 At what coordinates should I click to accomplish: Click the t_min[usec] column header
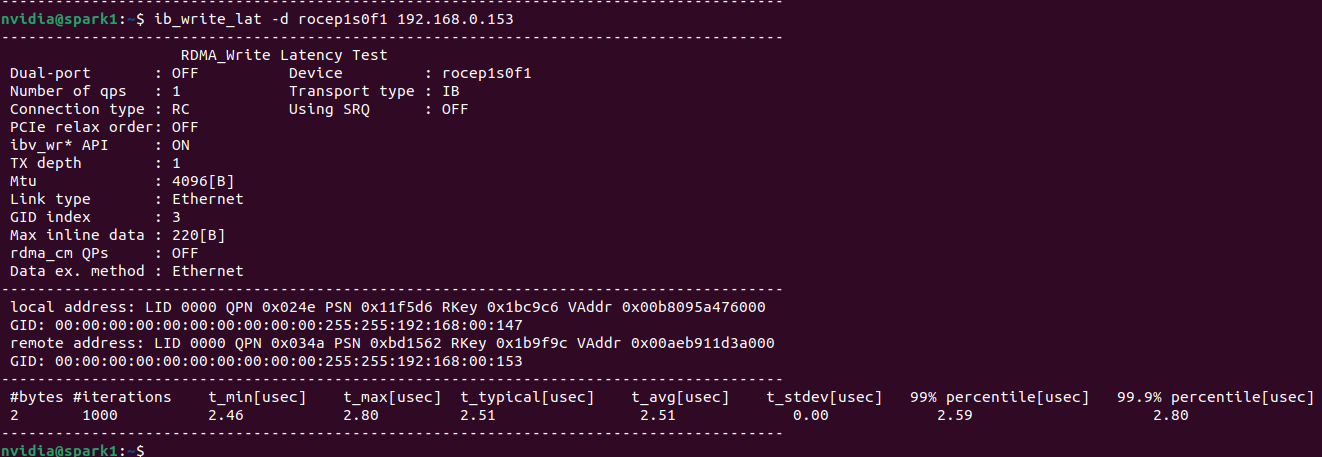[x=257, y=397]
